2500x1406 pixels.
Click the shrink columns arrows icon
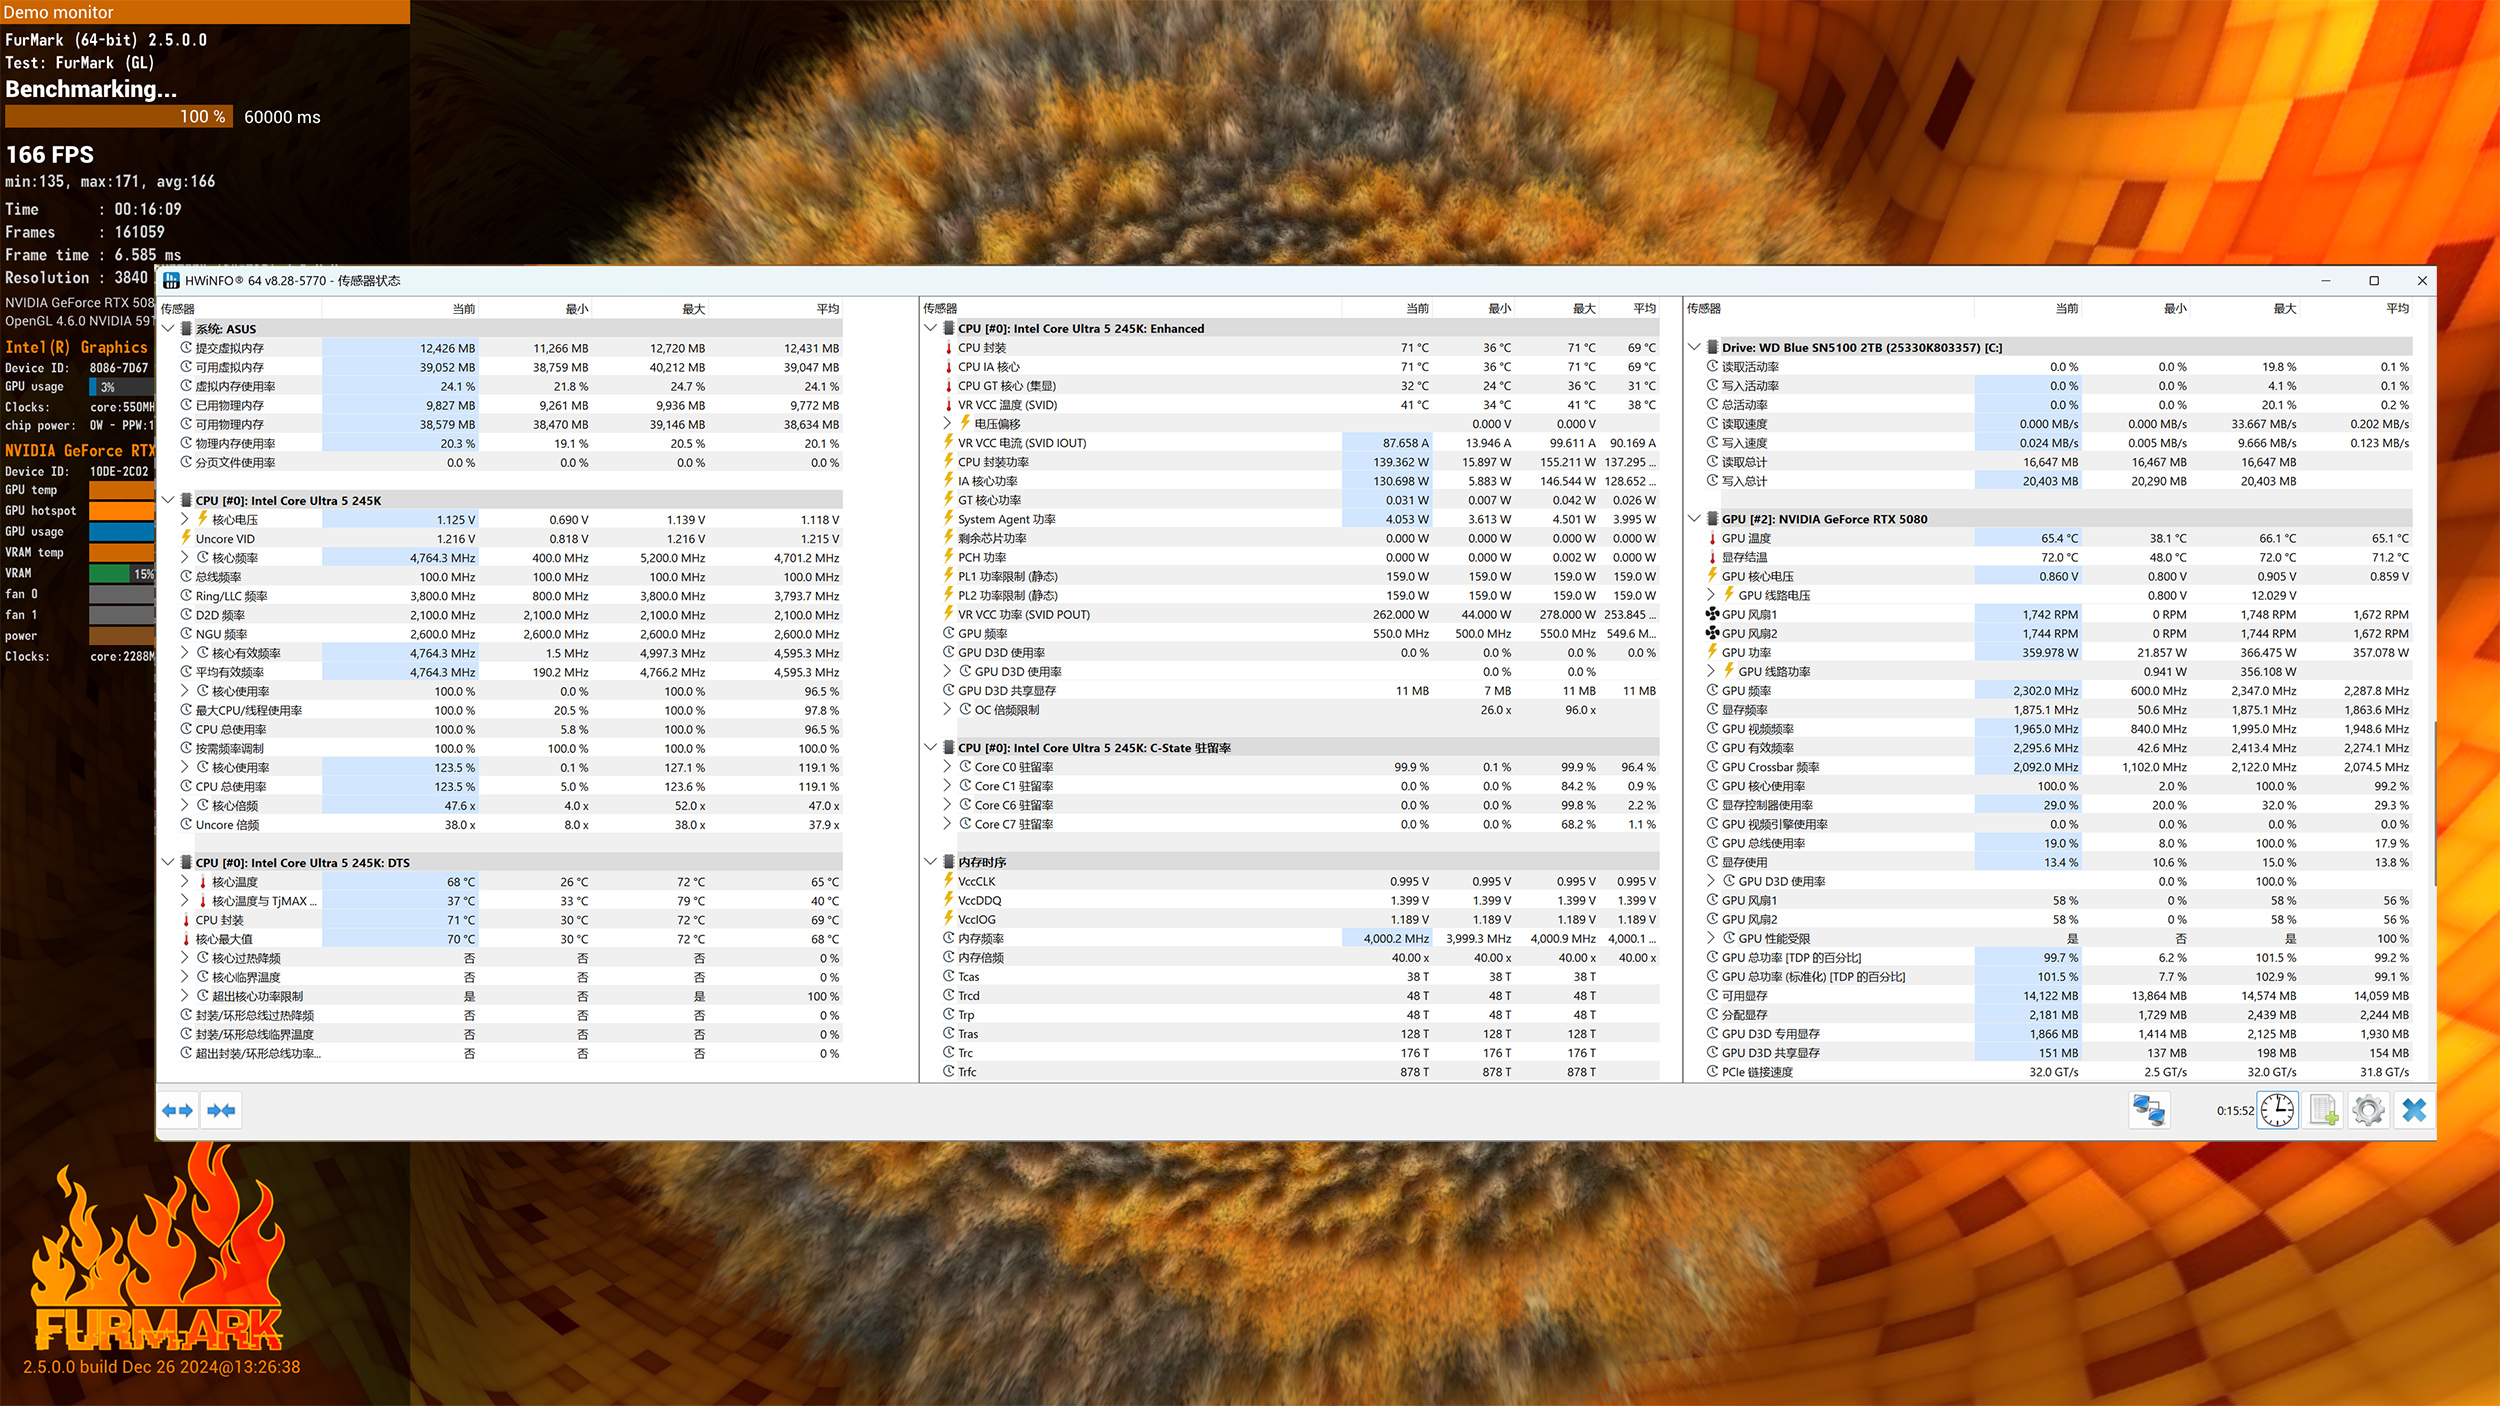221,1111
